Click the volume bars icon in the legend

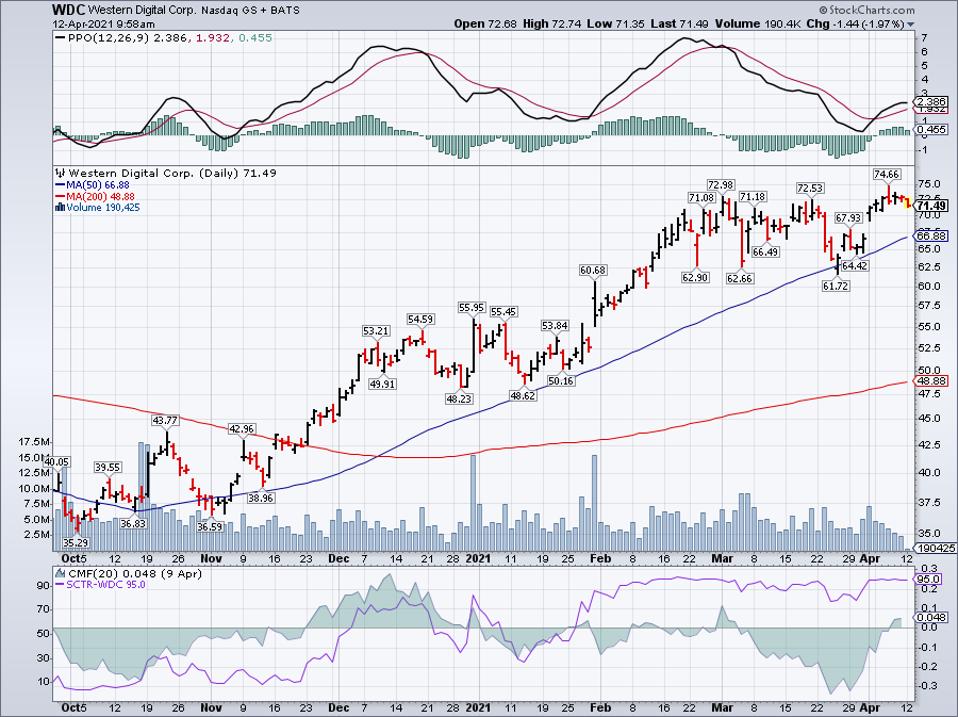(60, 207)
